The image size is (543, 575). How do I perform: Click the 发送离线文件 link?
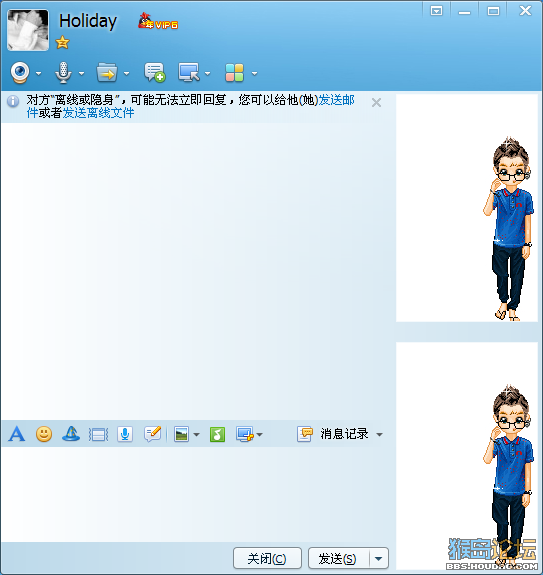tap(98, 113)
